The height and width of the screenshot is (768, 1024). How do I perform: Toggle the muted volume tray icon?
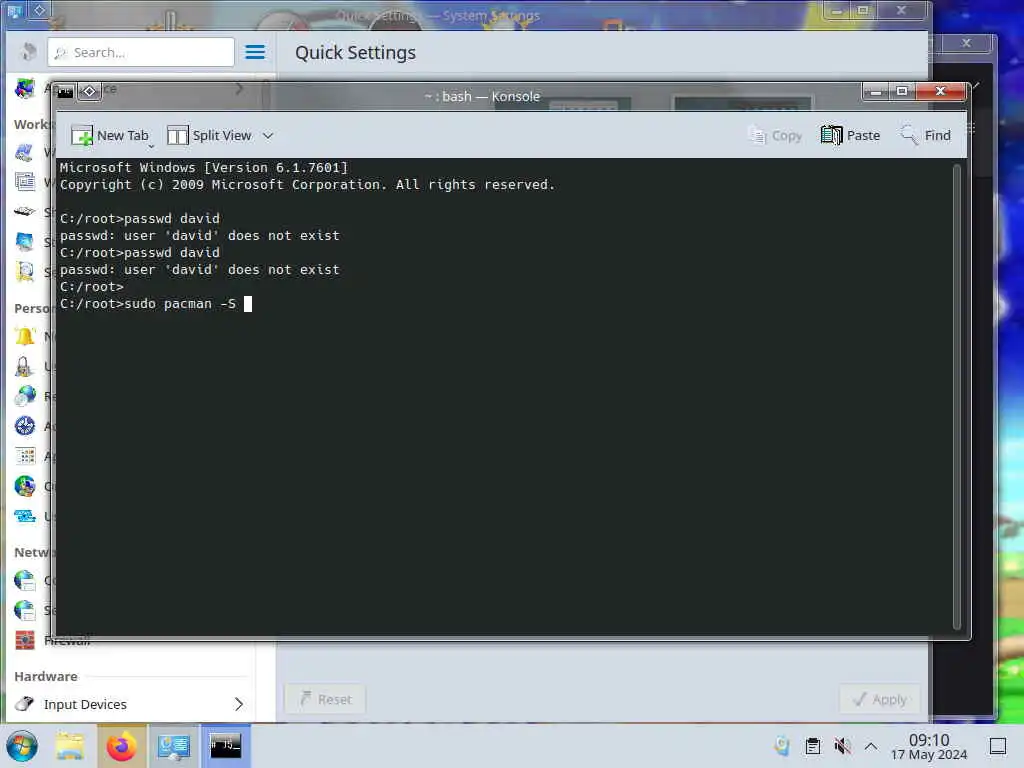point(842,746)
